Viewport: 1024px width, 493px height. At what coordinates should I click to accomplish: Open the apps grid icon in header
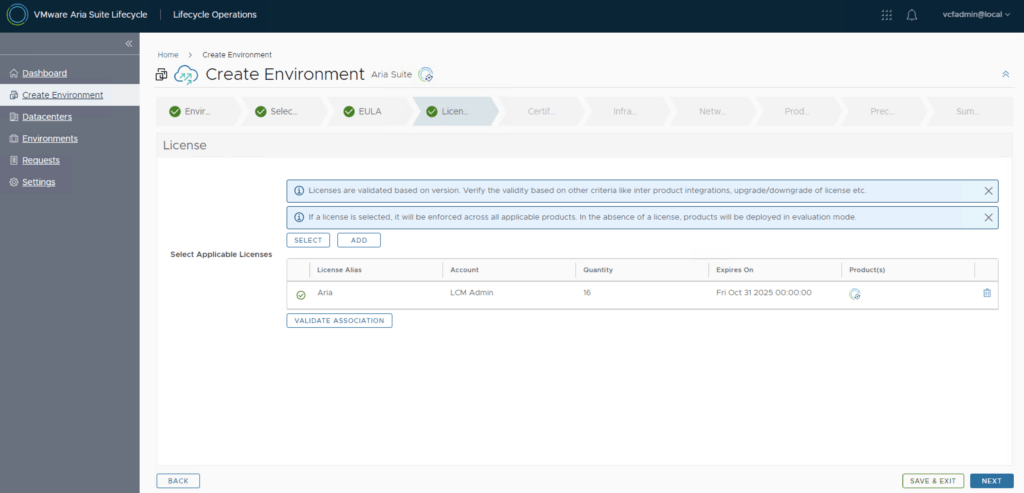(886, 15)
